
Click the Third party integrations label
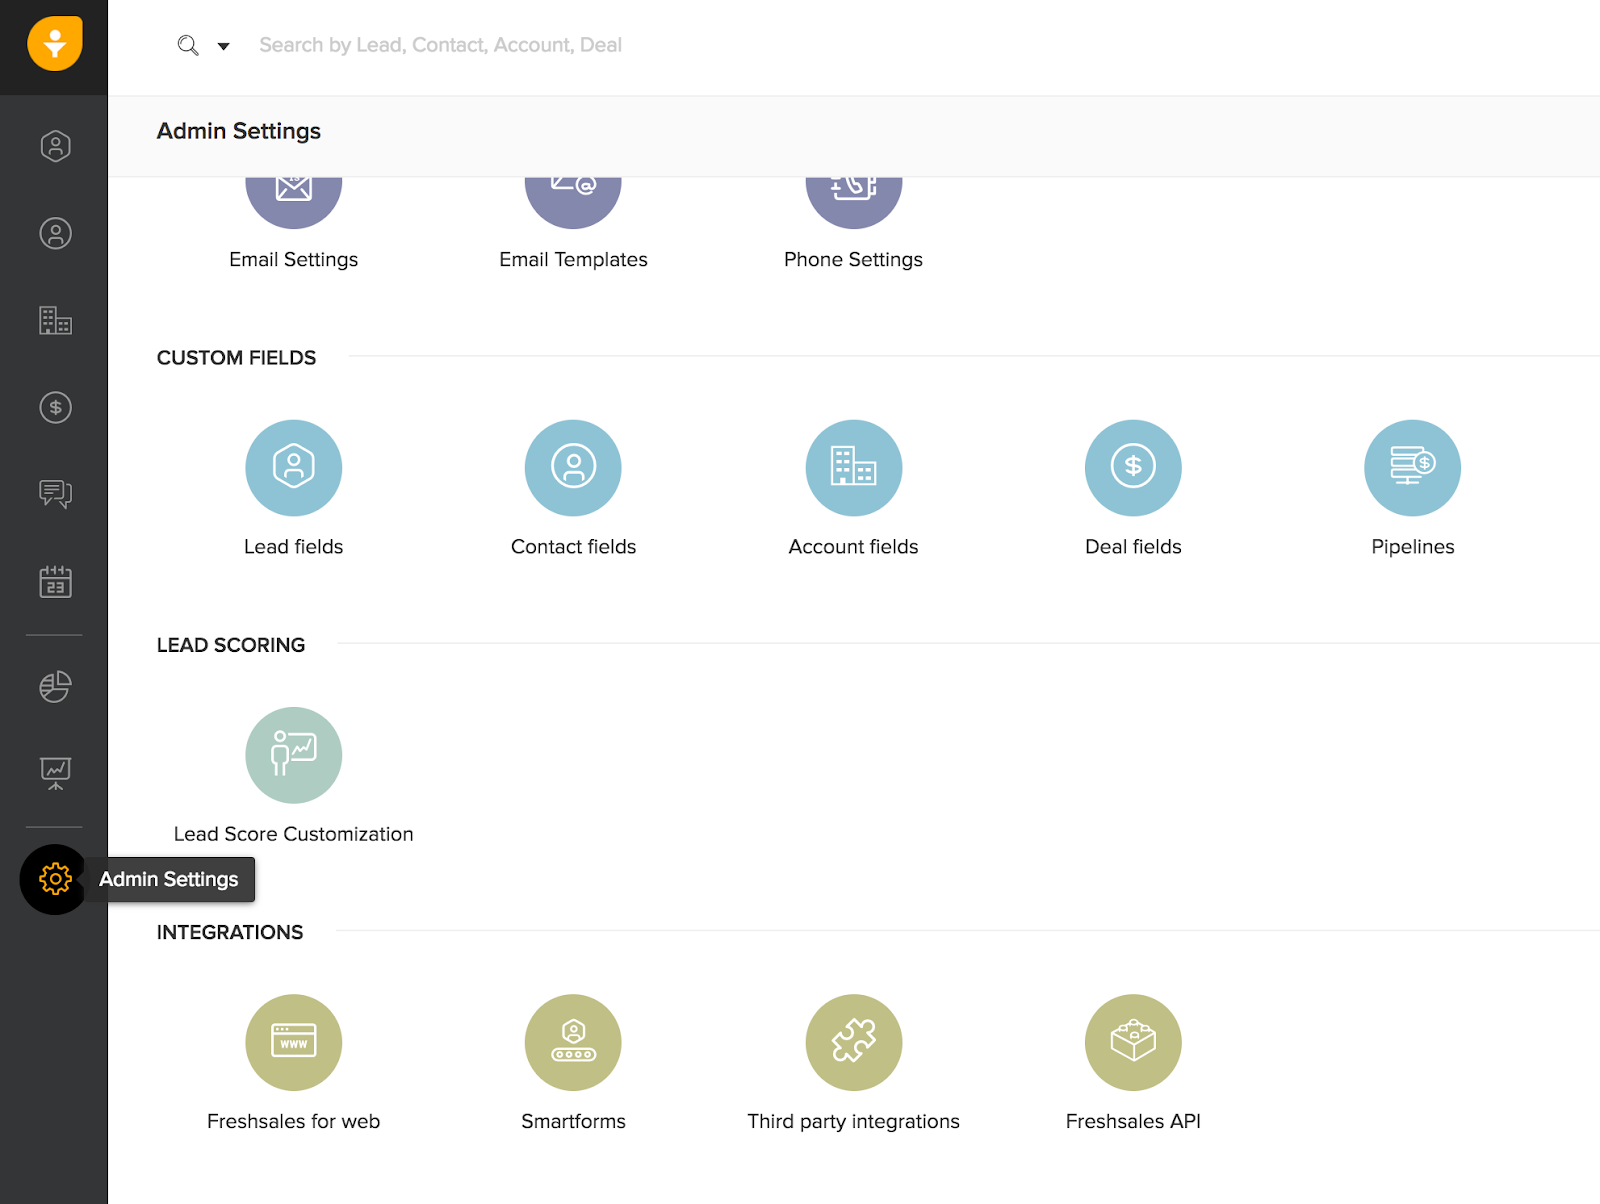pos(854,1122)
